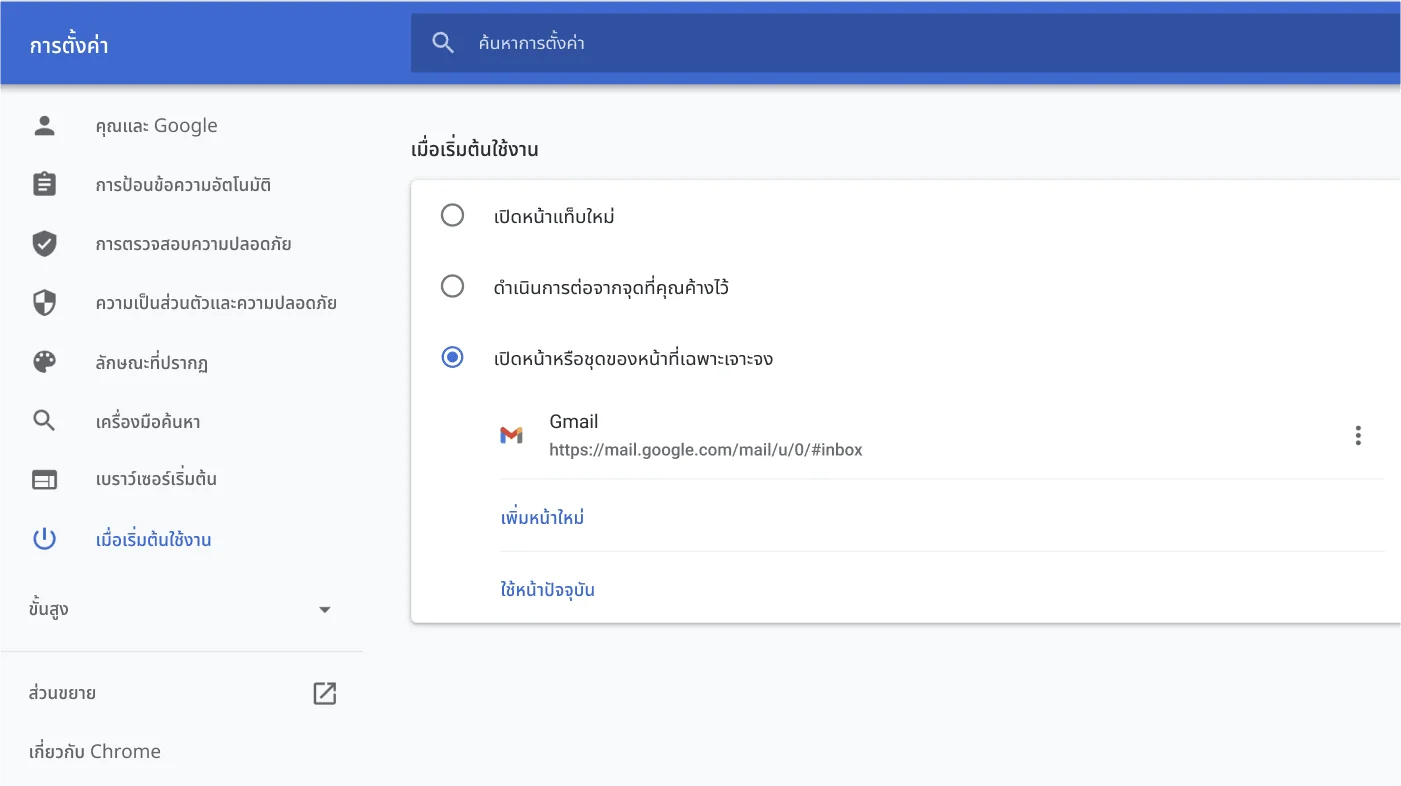Screen dimensions: 1401x786
Task: Select the เปิดหน้าแท็บใหม่ radio button
Action: click(452, 214)
